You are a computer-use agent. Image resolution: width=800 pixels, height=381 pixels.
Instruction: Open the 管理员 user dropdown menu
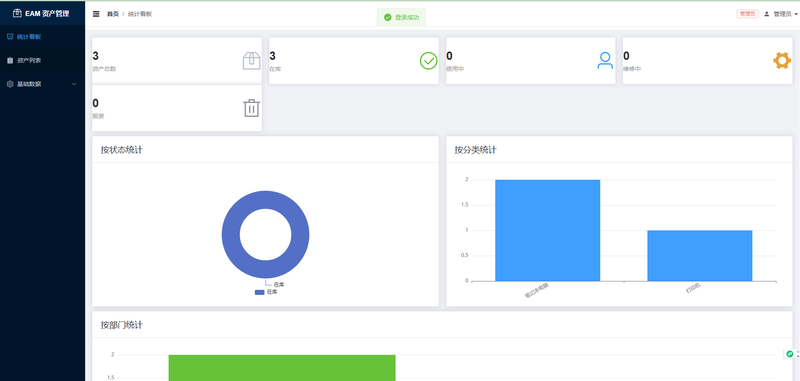click(x=781, y=14)
